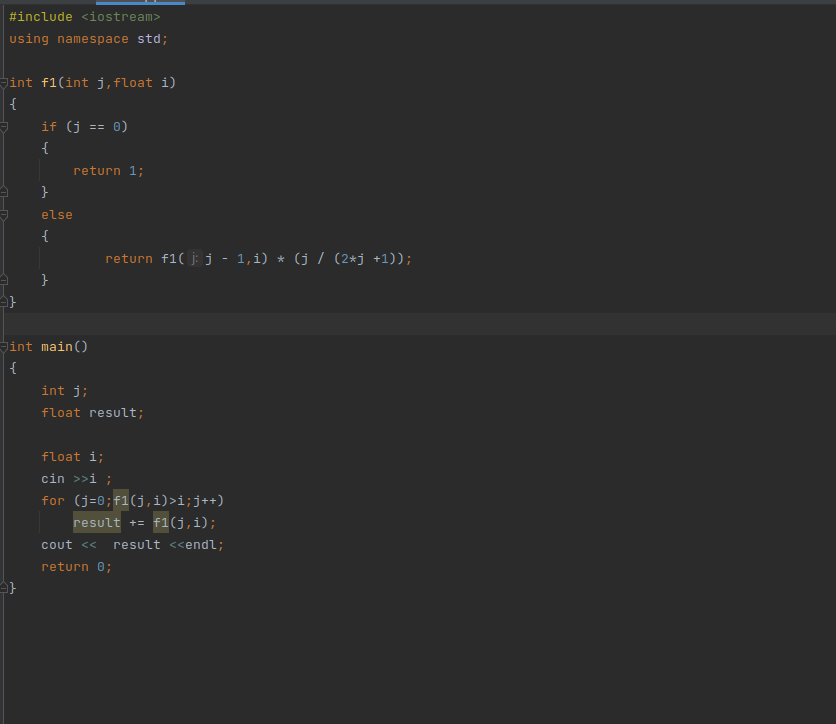836x724 pixels.
Task: Click the f1 function name in definition
Action: [49, 83]
